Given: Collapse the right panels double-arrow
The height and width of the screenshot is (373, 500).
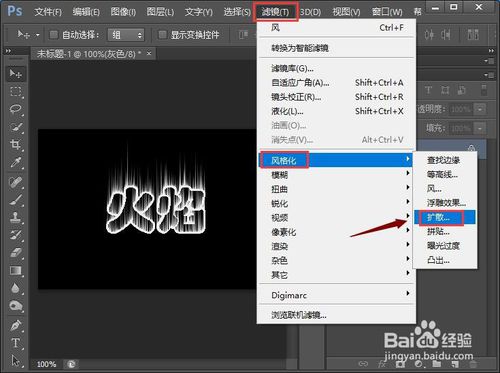Looking at the screenshot, I should pyautogui.click(x=491, y=51).
